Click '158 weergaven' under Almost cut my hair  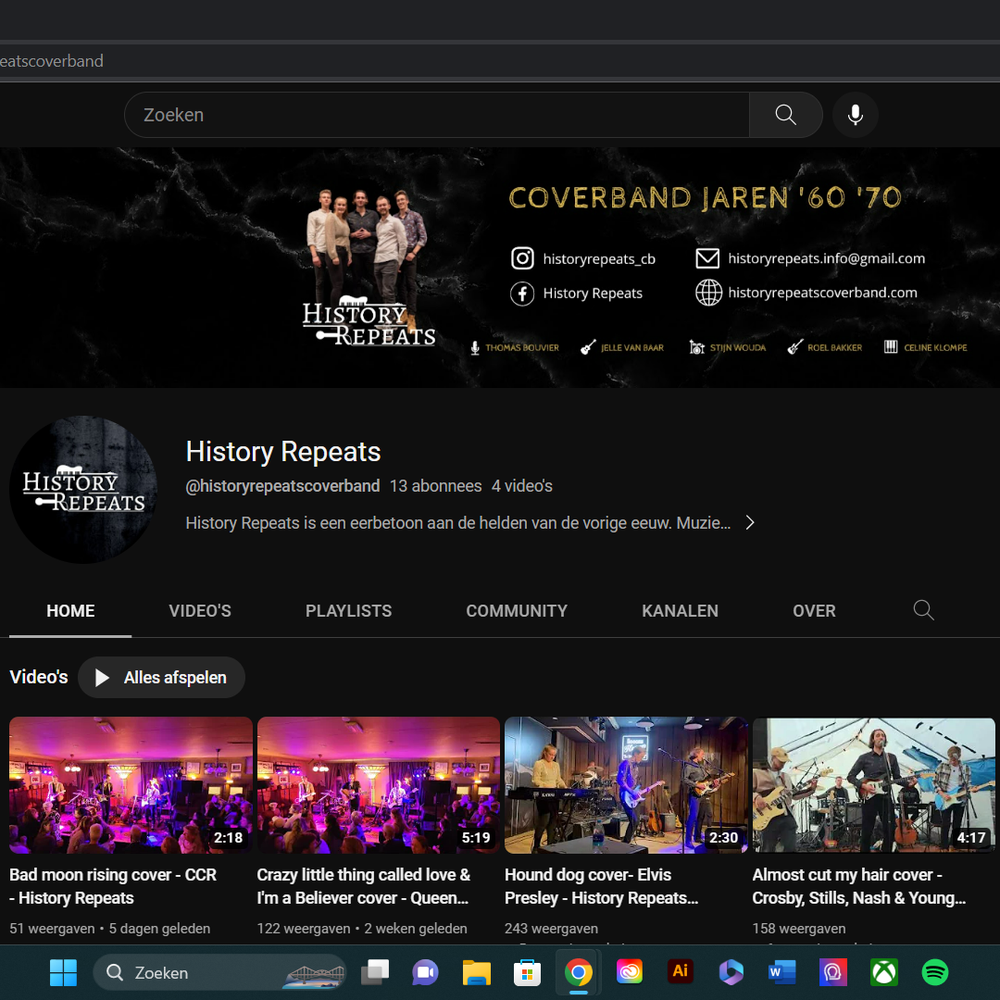[798, 929]
